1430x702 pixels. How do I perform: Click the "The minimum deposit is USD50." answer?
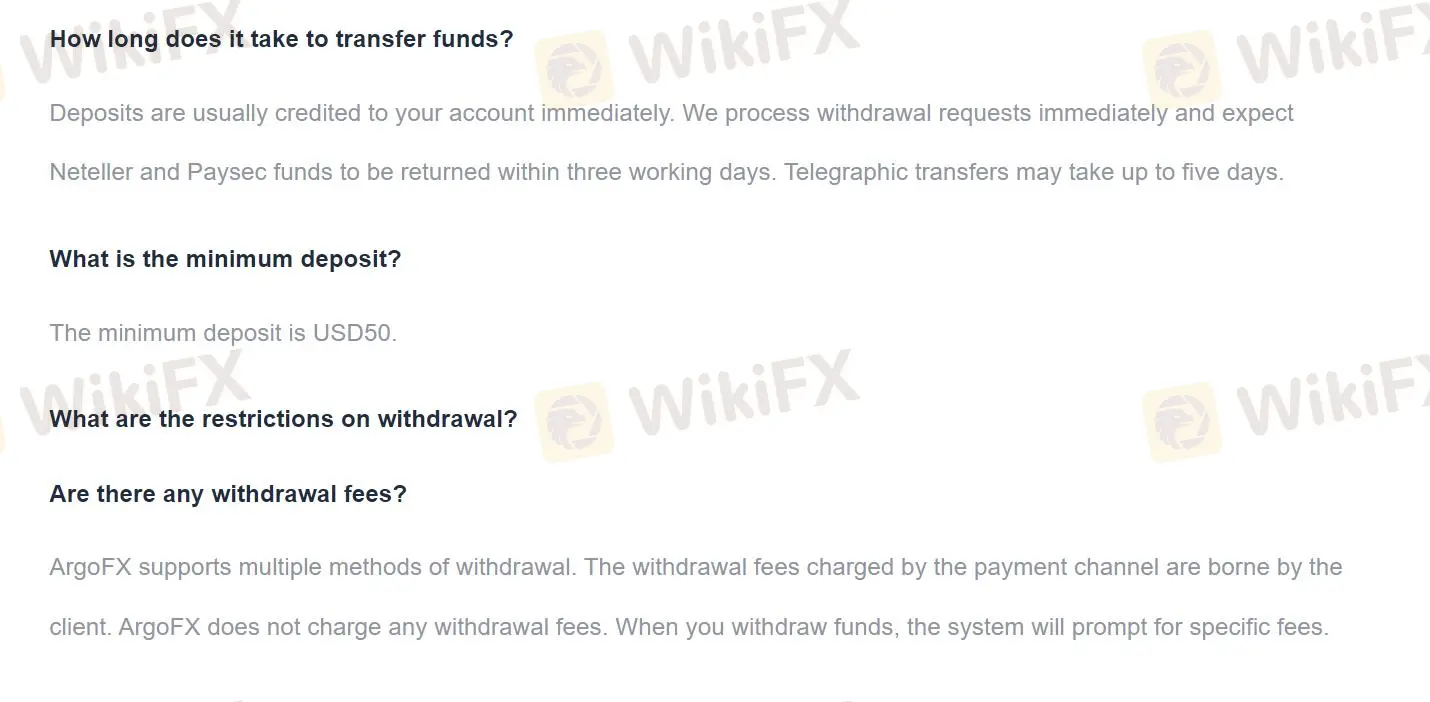223,333
